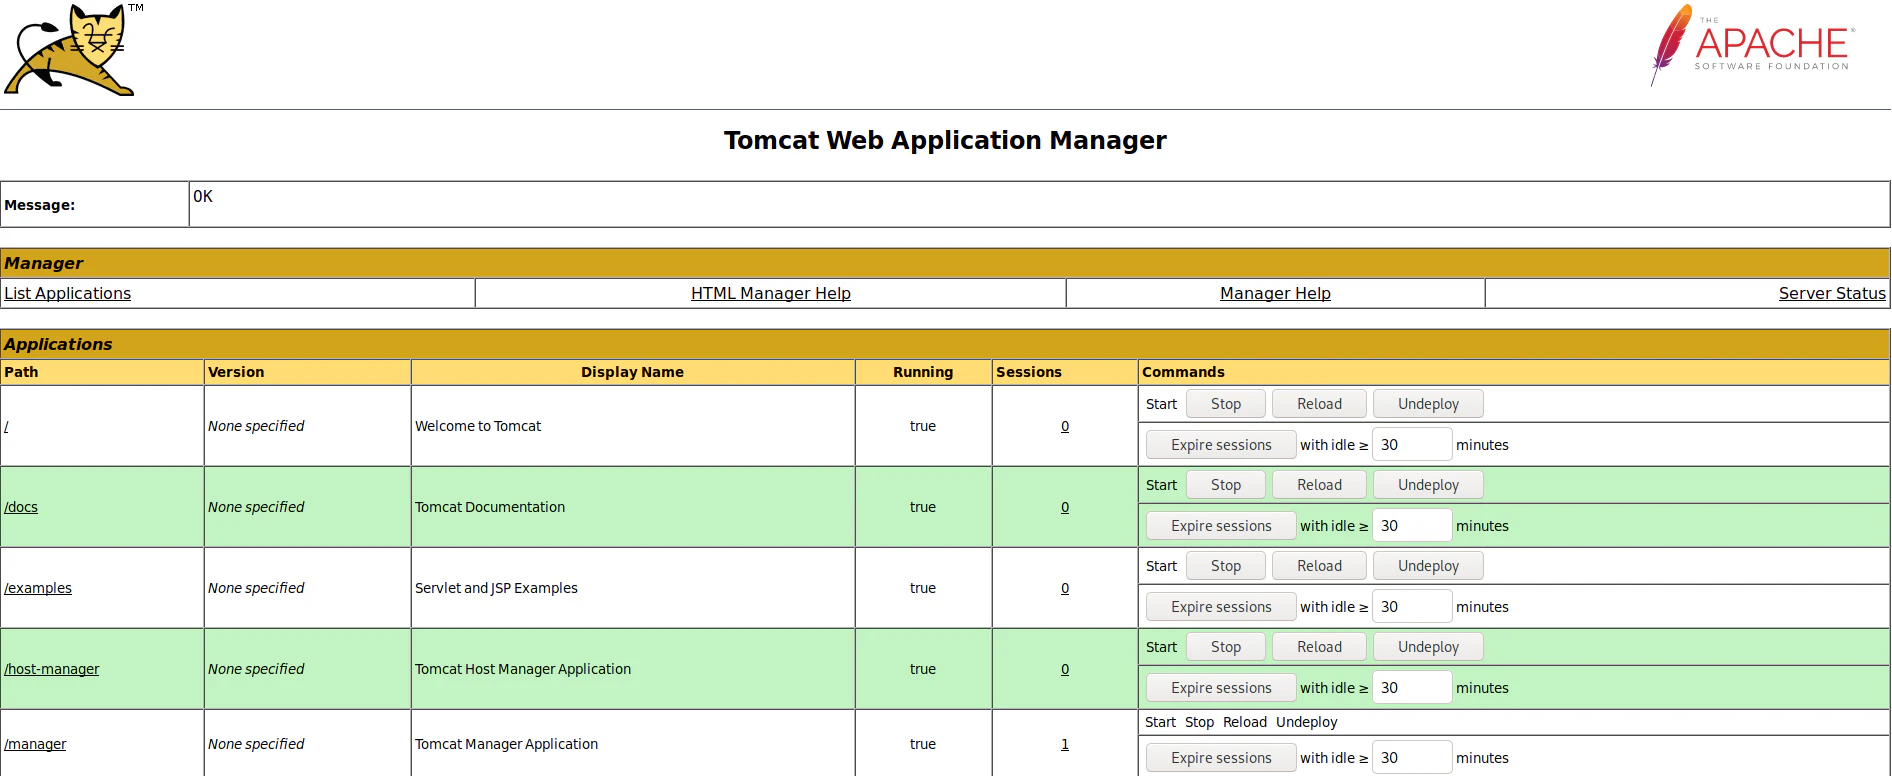The width and height of the screenshot is (1892, 776).
Task: Stop the /docs application
Action: (x=1226, y=485)
